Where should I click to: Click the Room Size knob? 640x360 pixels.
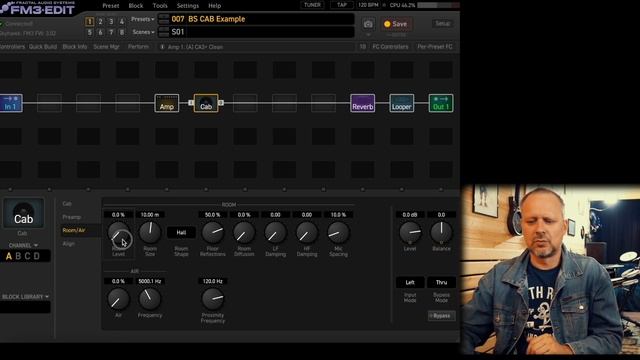[x=150, y=233]
